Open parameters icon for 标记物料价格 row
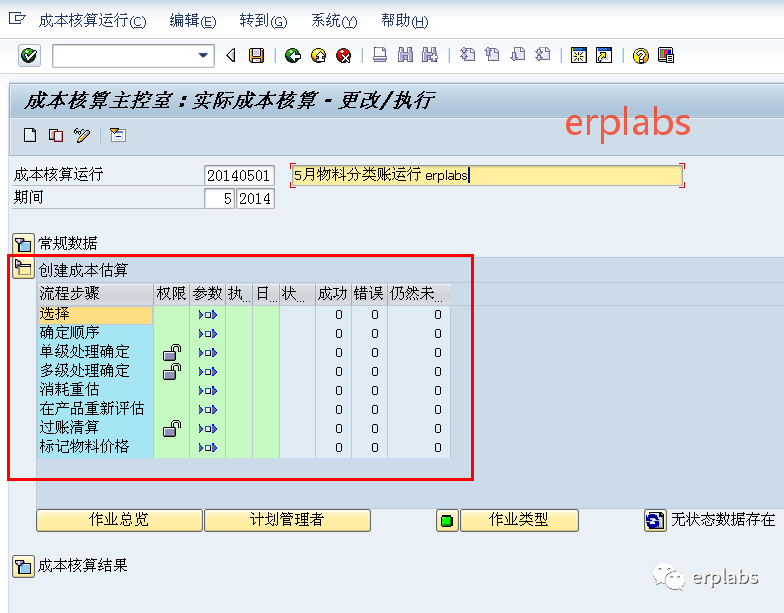The width and height of the screenshot is (784, 613). tap(208, 448)
